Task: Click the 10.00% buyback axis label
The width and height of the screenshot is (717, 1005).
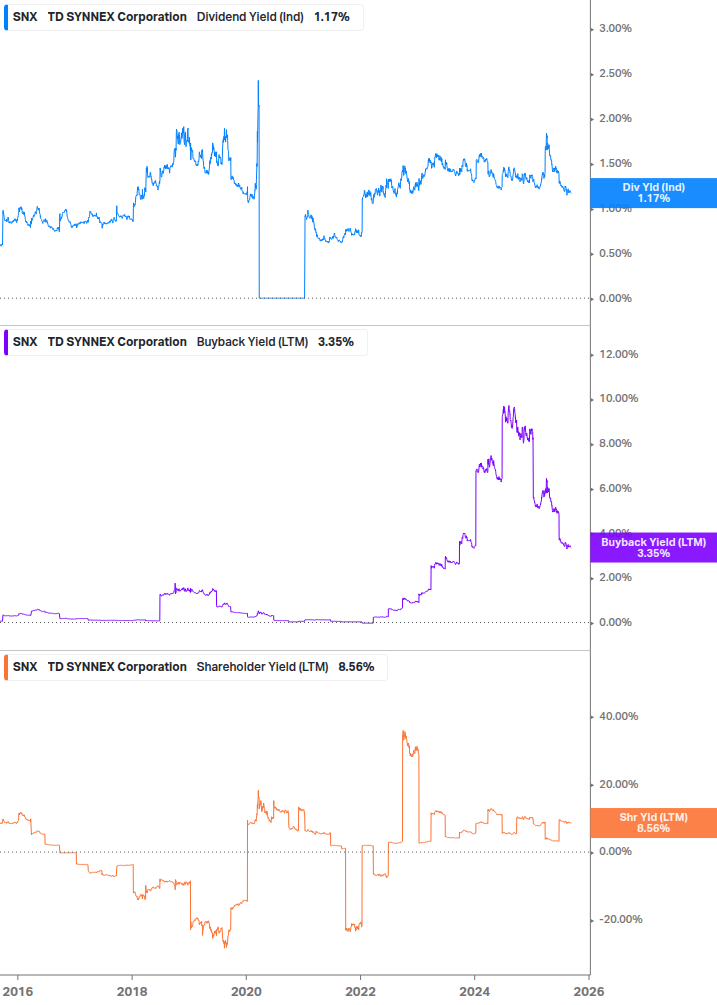Action: coord(618,398)
